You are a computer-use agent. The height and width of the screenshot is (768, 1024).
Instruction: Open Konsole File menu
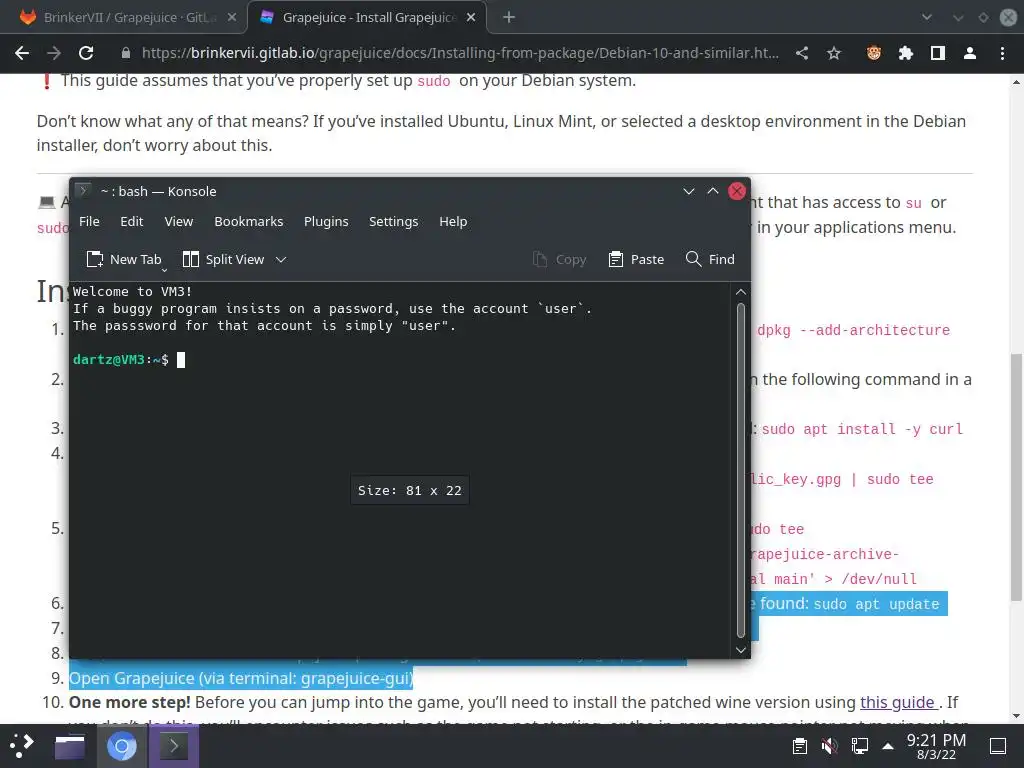pos(89,221)
